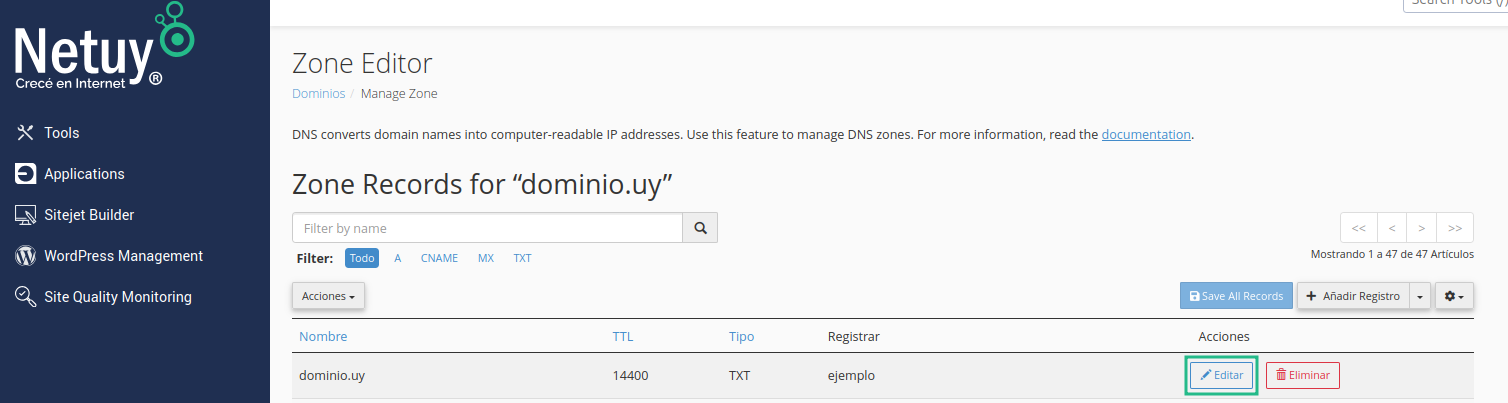This screenshot has height=403, width=1508.
Task: Open Sitejet Builder in the sidebar
Action: pos(88,215)
